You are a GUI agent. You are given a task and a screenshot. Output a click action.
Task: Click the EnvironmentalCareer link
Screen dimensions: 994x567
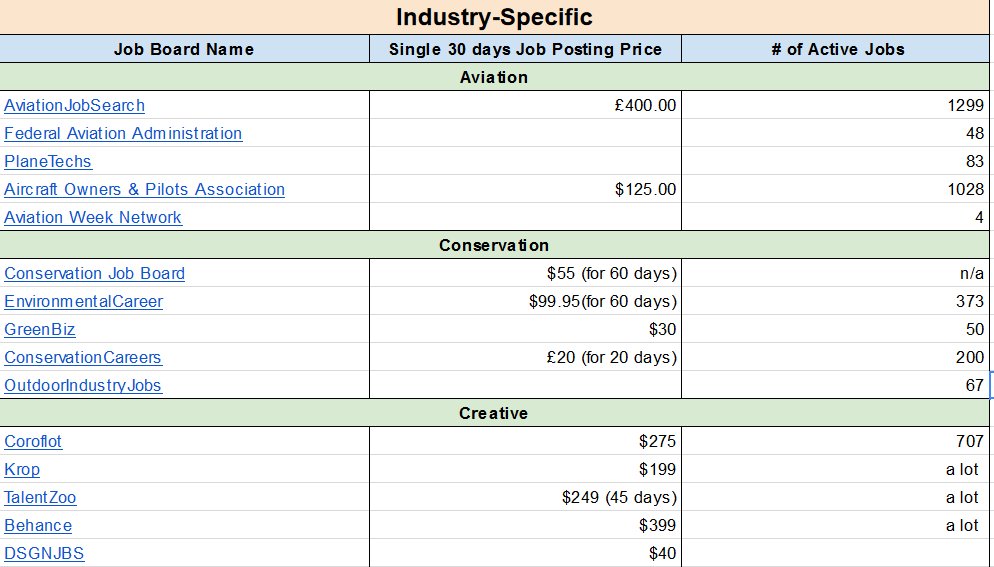point(84,301)
